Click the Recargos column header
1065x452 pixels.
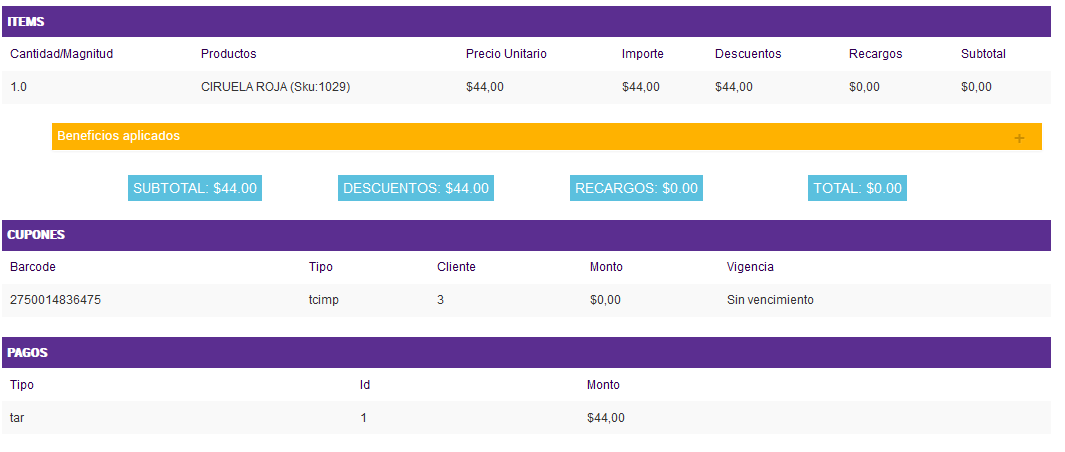(x=875, y=54)
